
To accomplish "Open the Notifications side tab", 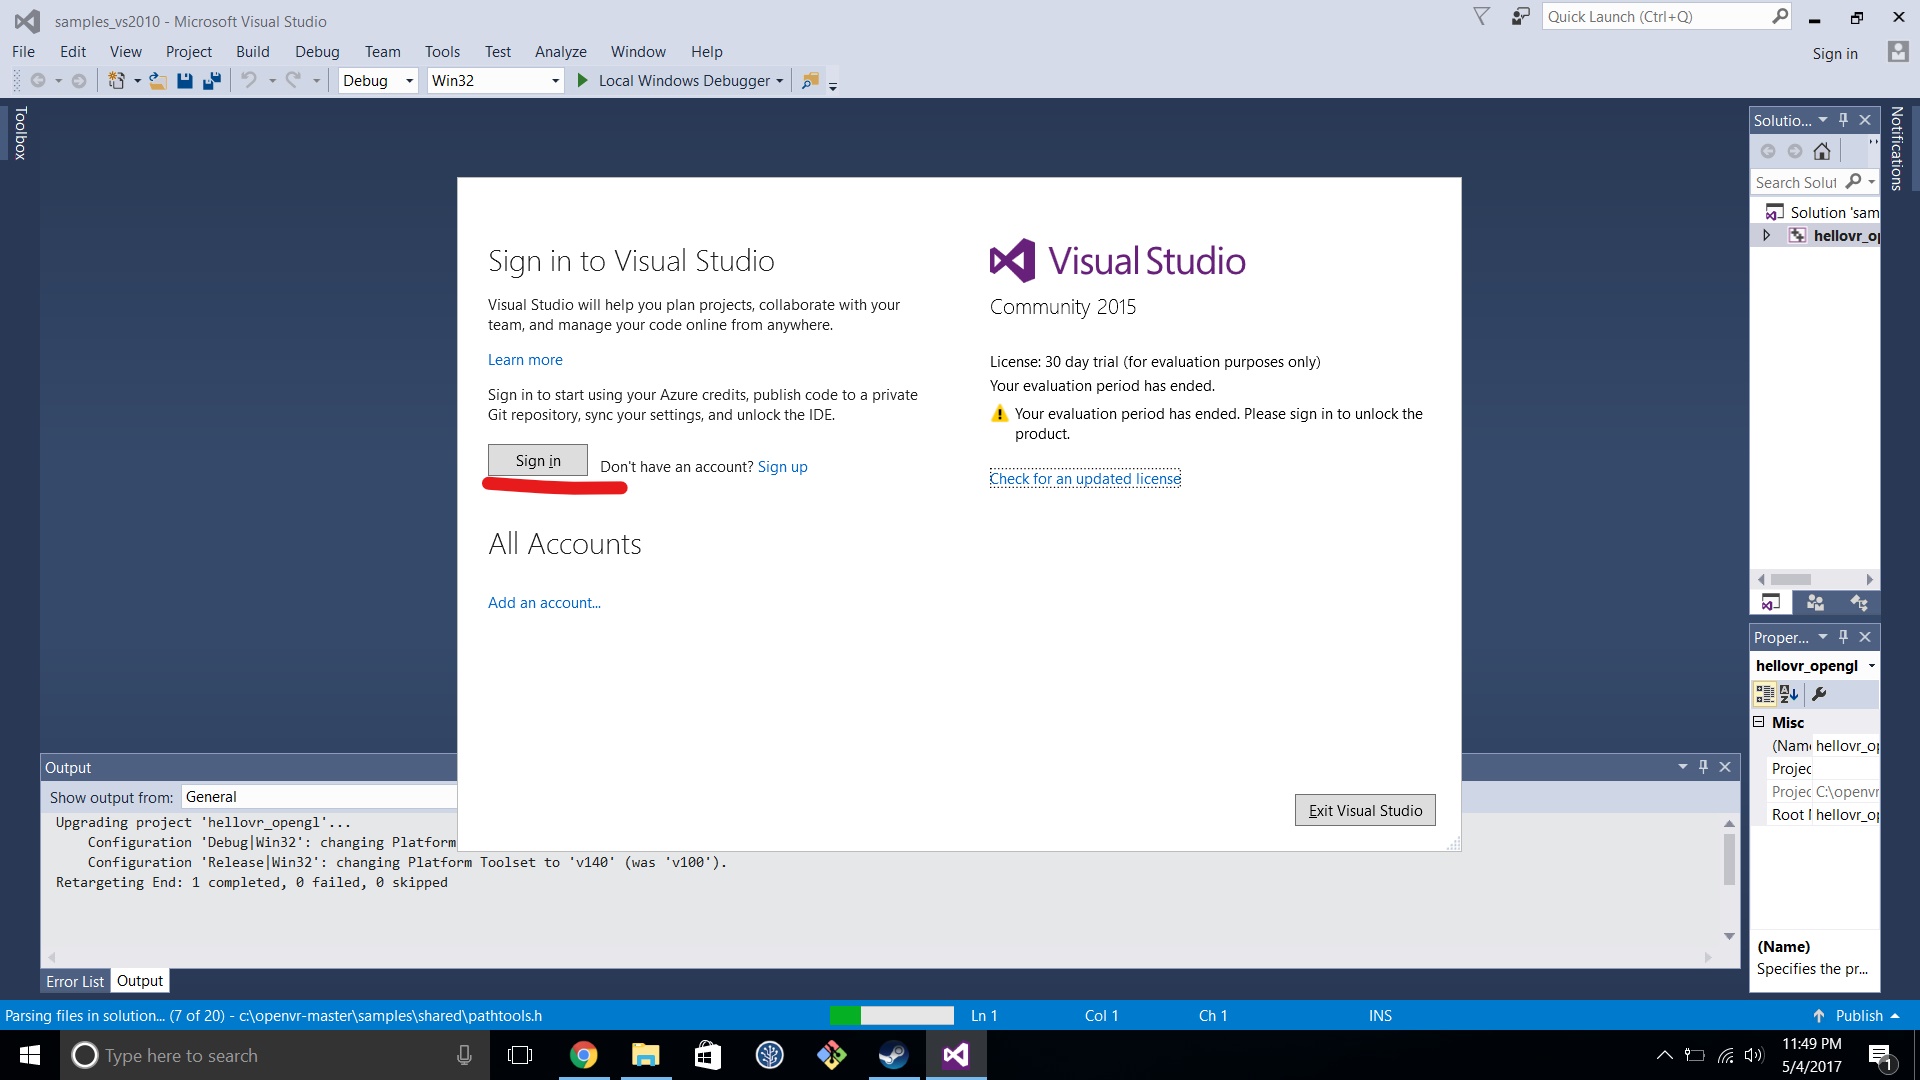I will pyautogui.click(x=1897, y=148).
